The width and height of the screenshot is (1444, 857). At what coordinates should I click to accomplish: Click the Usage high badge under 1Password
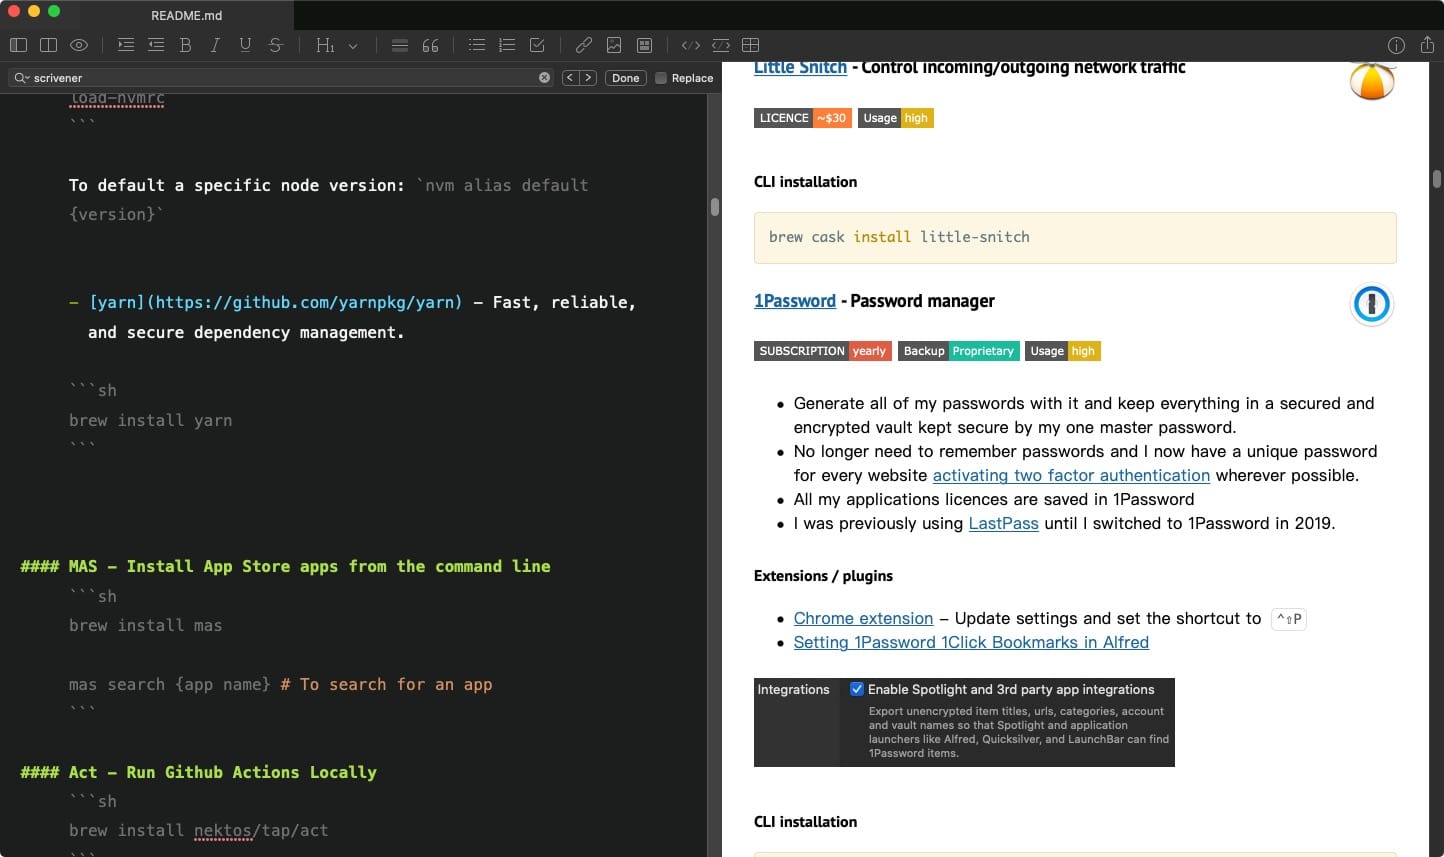point(1062,351)
